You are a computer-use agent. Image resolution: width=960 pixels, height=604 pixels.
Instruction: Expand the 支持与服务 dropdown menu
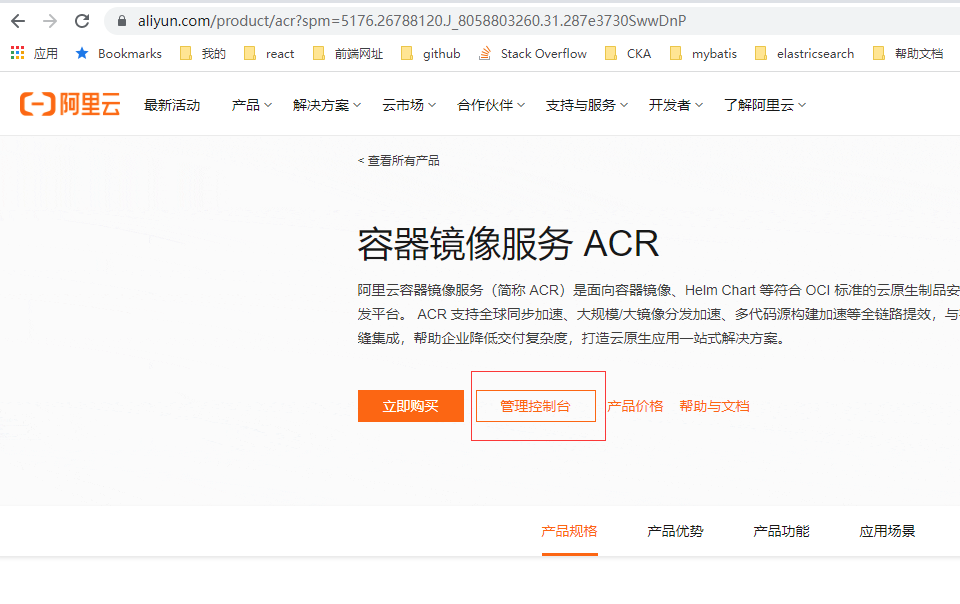[x=587, y=105]
